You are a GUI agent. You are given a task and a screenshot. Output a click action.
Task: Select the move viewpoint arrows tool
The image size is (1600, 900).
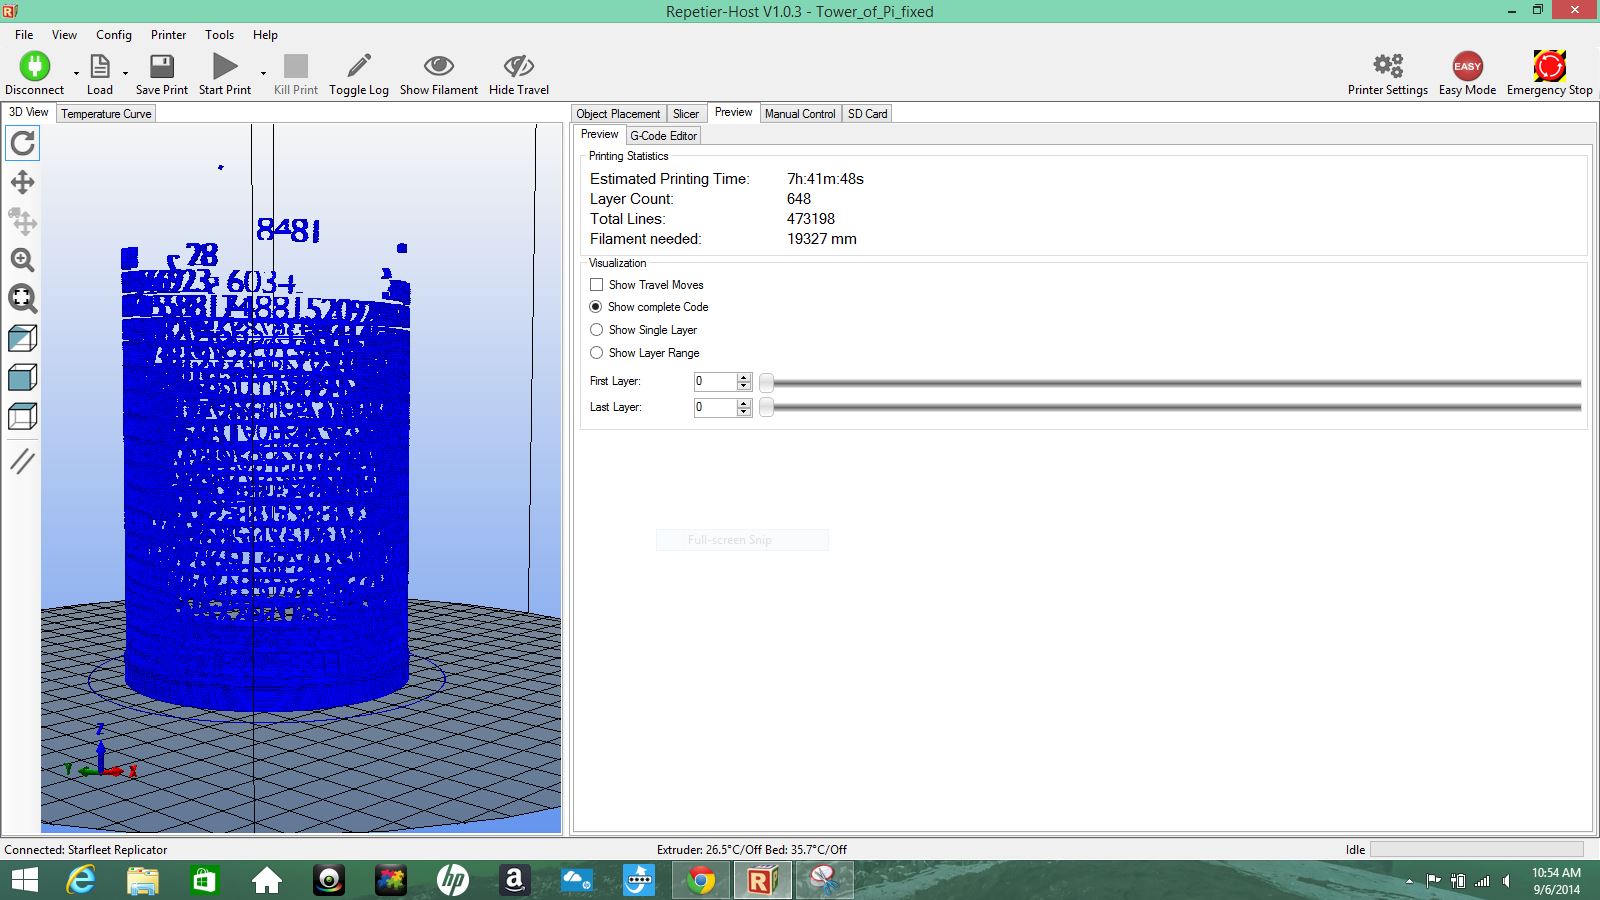pyautogui.click(x=22, y=182)
